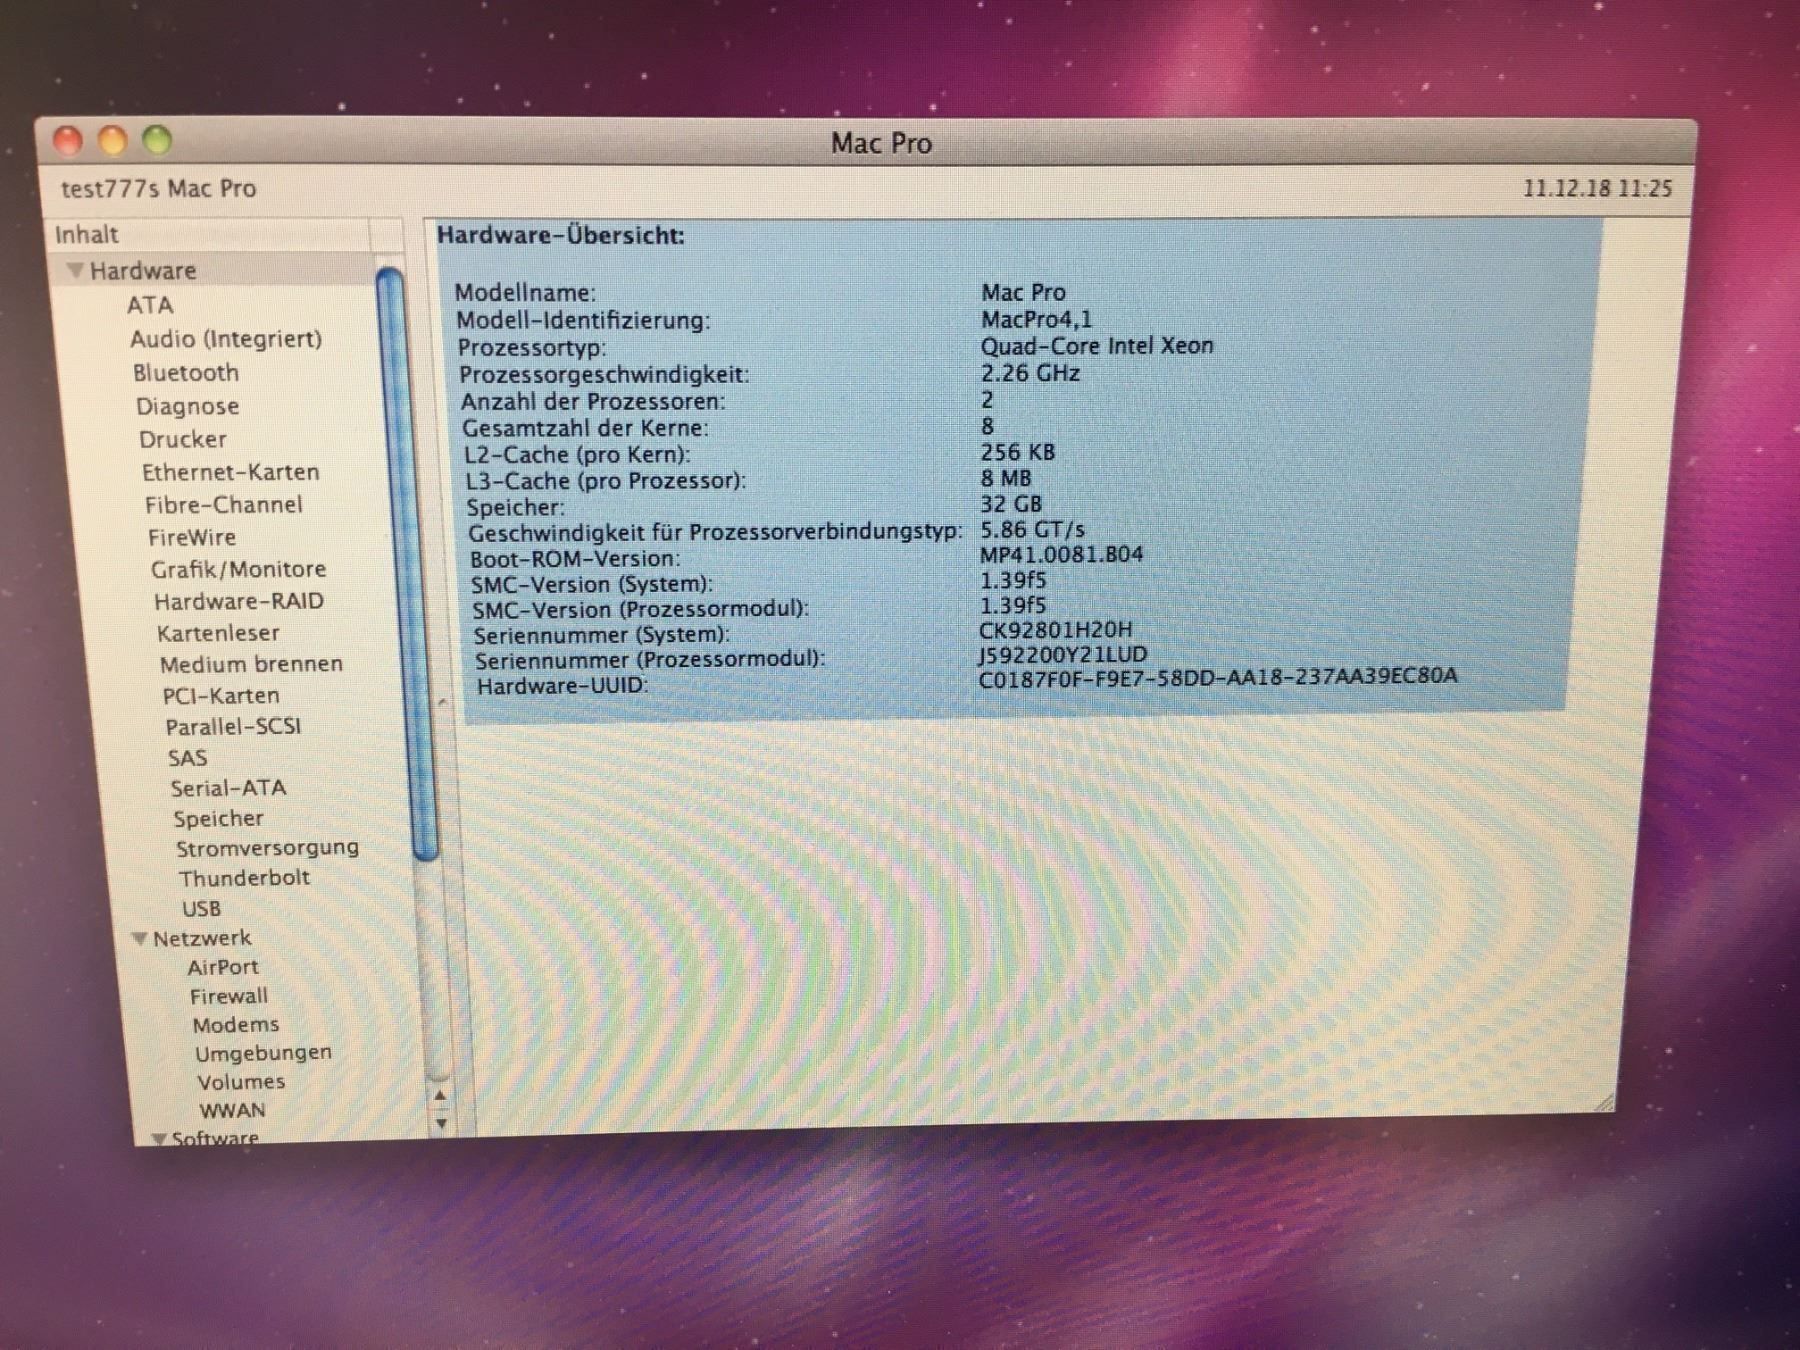Image resolution: width=1800 pixels, height=1350 pixels.
Task: Select Stromversorgung
Action: click(x=267, y=849)
